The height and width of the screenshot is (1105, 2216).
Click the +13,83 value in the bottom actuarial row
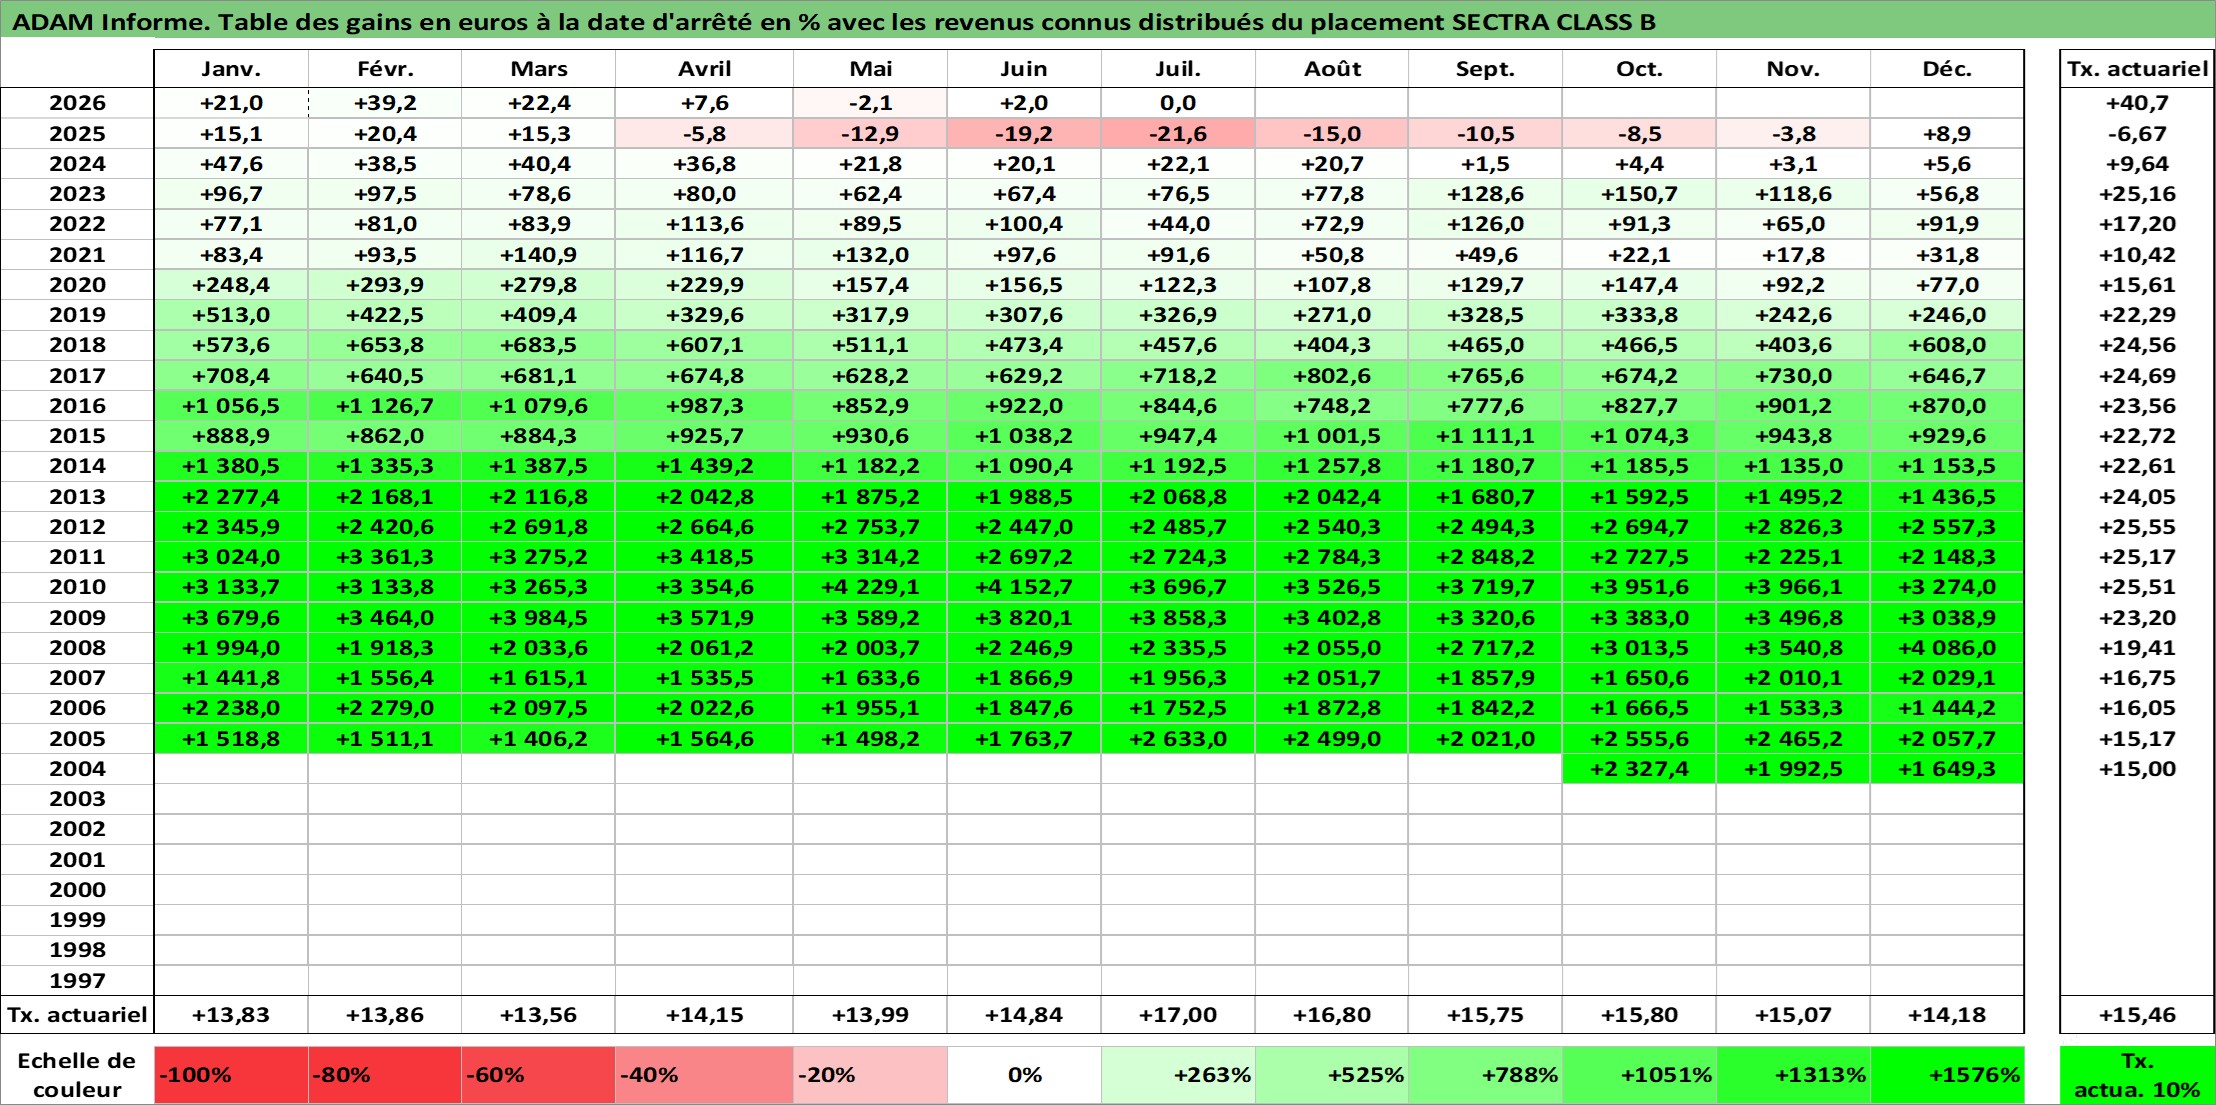(231, 1015)
